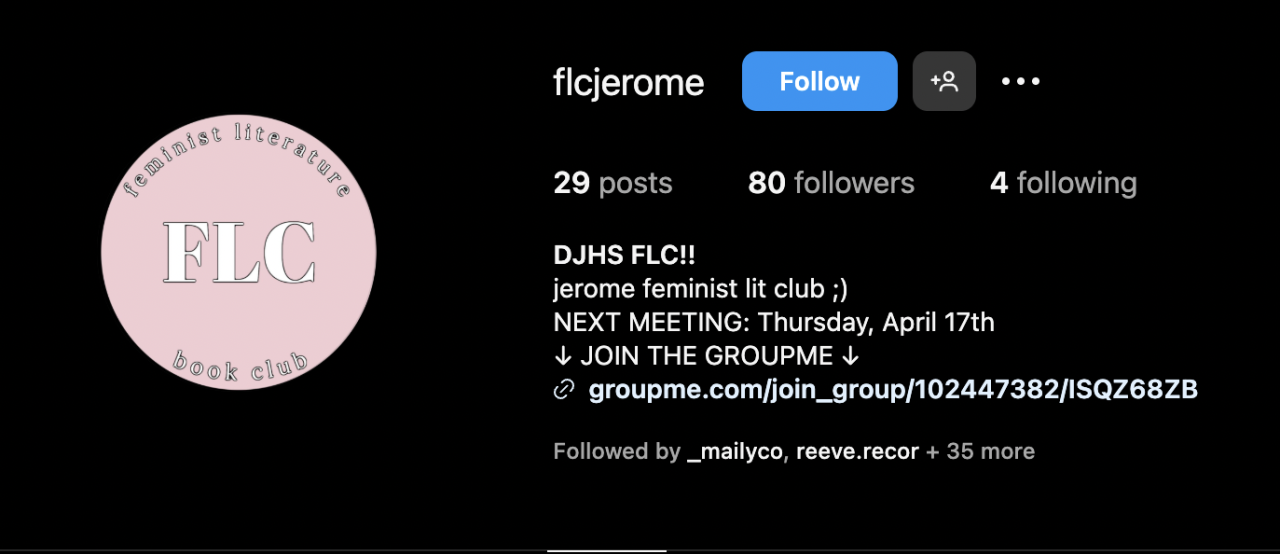Open the 4 following list
Image resolution: width=1280 pixels, height=554 pixels.
pyautogui.click(x=1063, y=183)
